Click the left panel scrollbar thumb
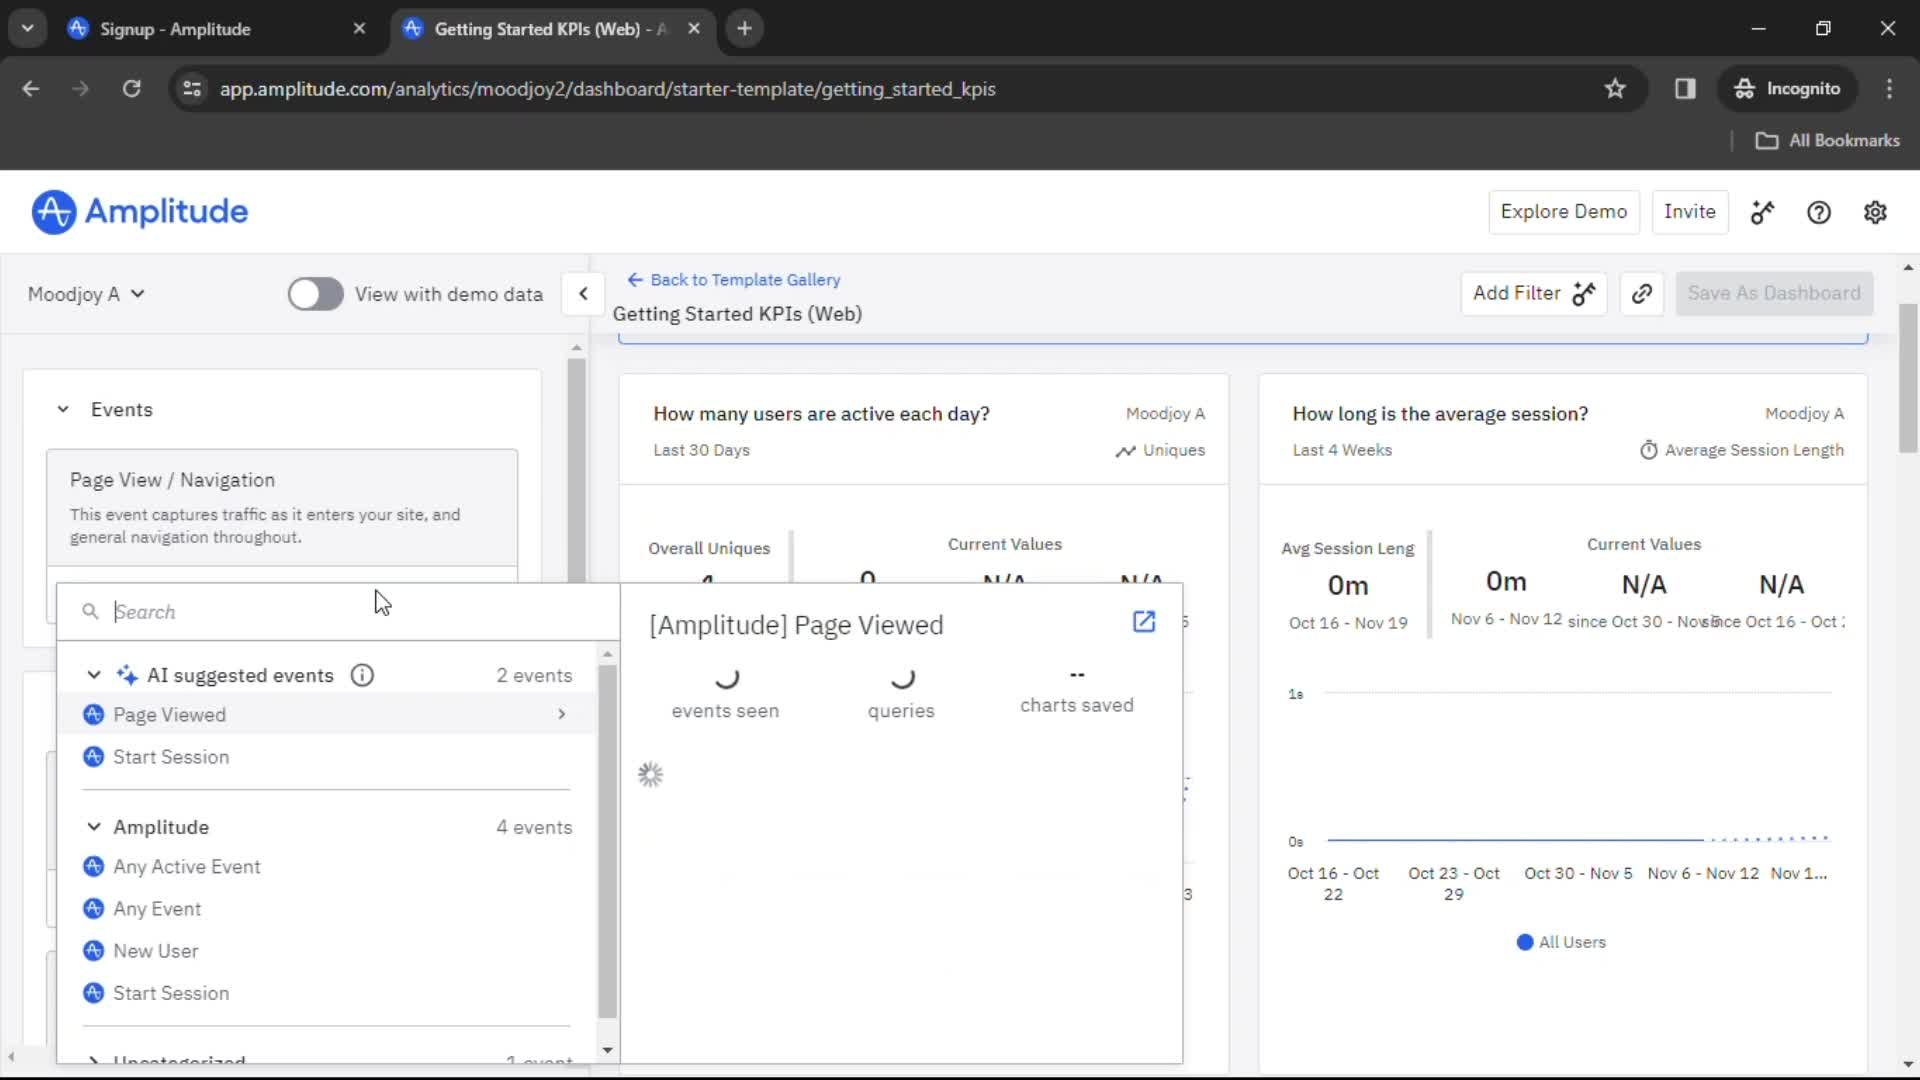The image size is (1920, 1080). click(x=576, y=470)
